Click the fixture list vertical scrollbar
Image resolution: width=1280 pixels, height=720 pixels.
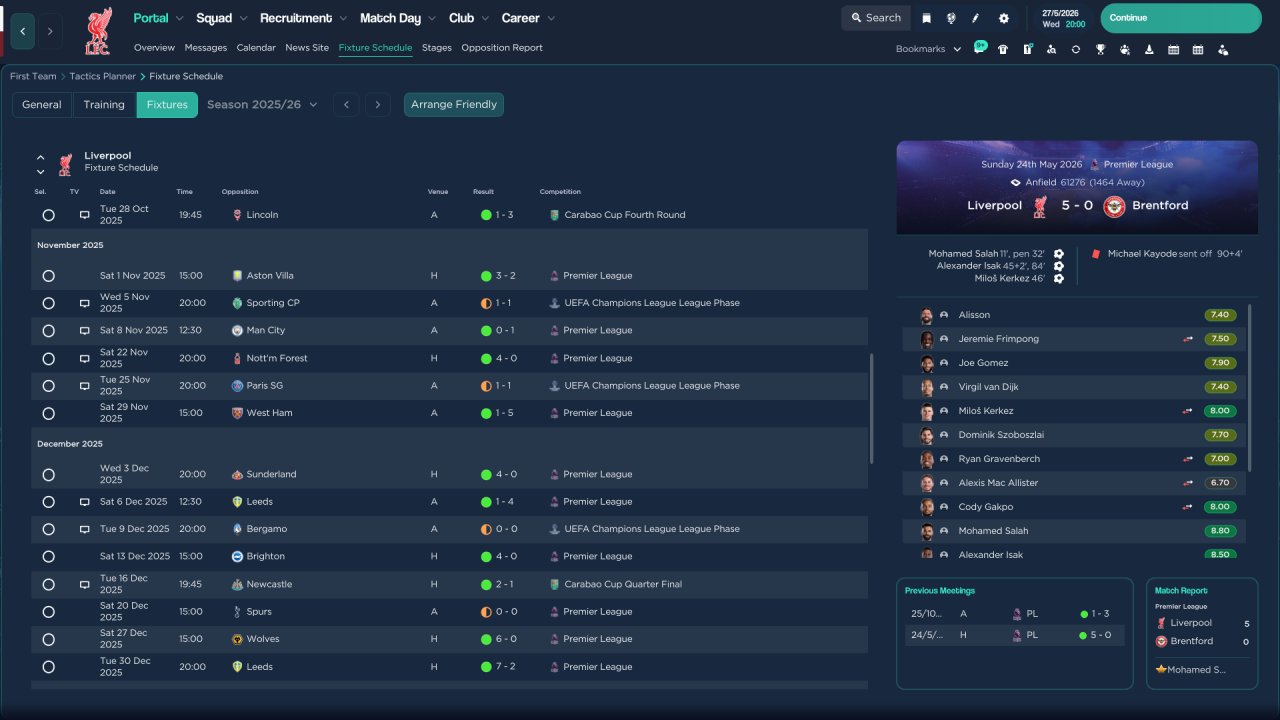coord(871,408)
